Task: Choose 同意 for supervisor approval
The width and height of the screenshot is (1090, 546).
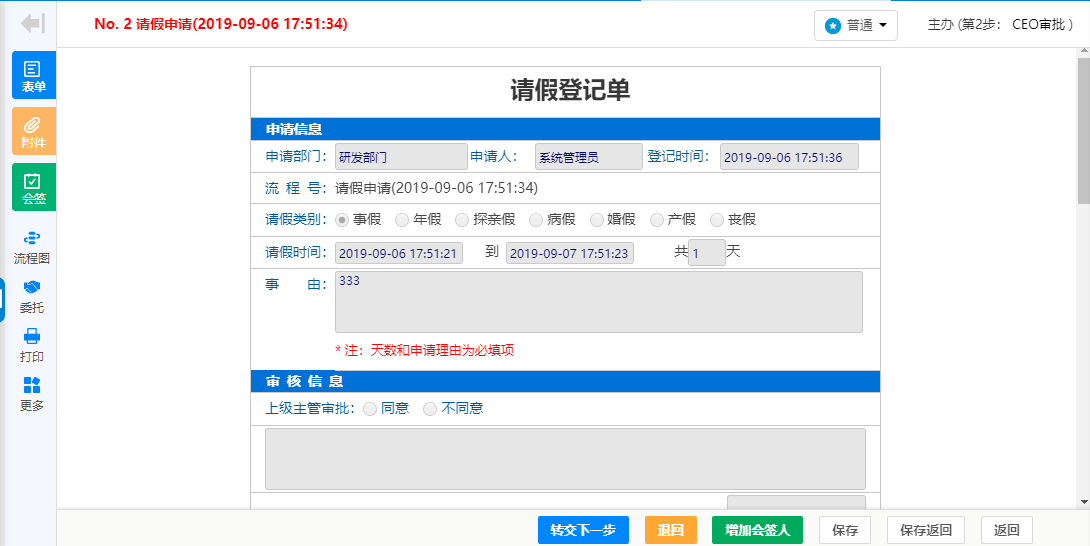Action: pyautogui.click(x=370, y=408)
